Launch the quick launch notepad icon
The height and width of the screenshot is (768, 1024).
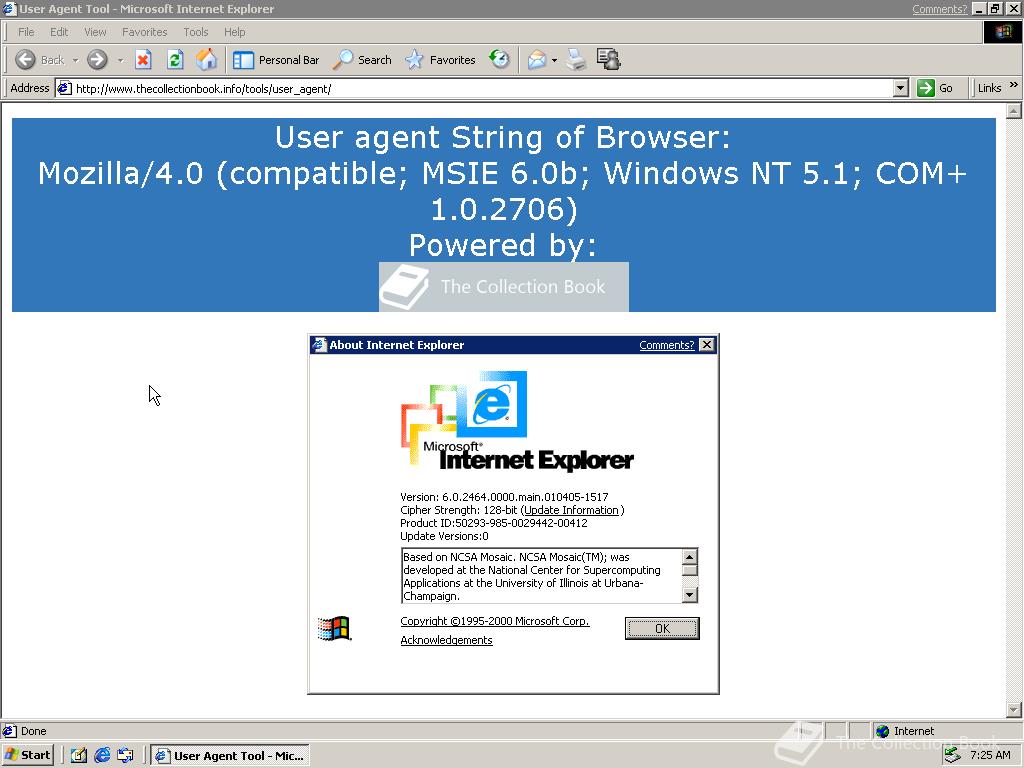79,756
